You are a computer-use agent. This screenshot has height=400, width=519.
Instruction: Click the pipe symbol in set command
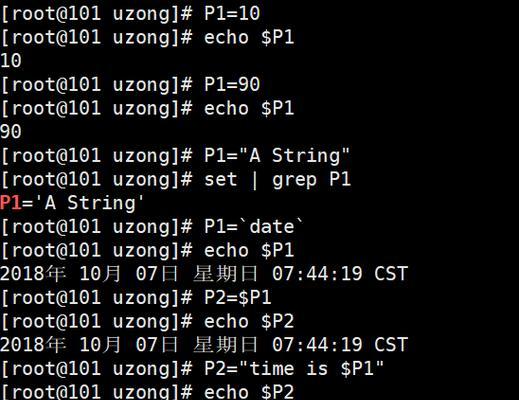[x=255, y=180]
